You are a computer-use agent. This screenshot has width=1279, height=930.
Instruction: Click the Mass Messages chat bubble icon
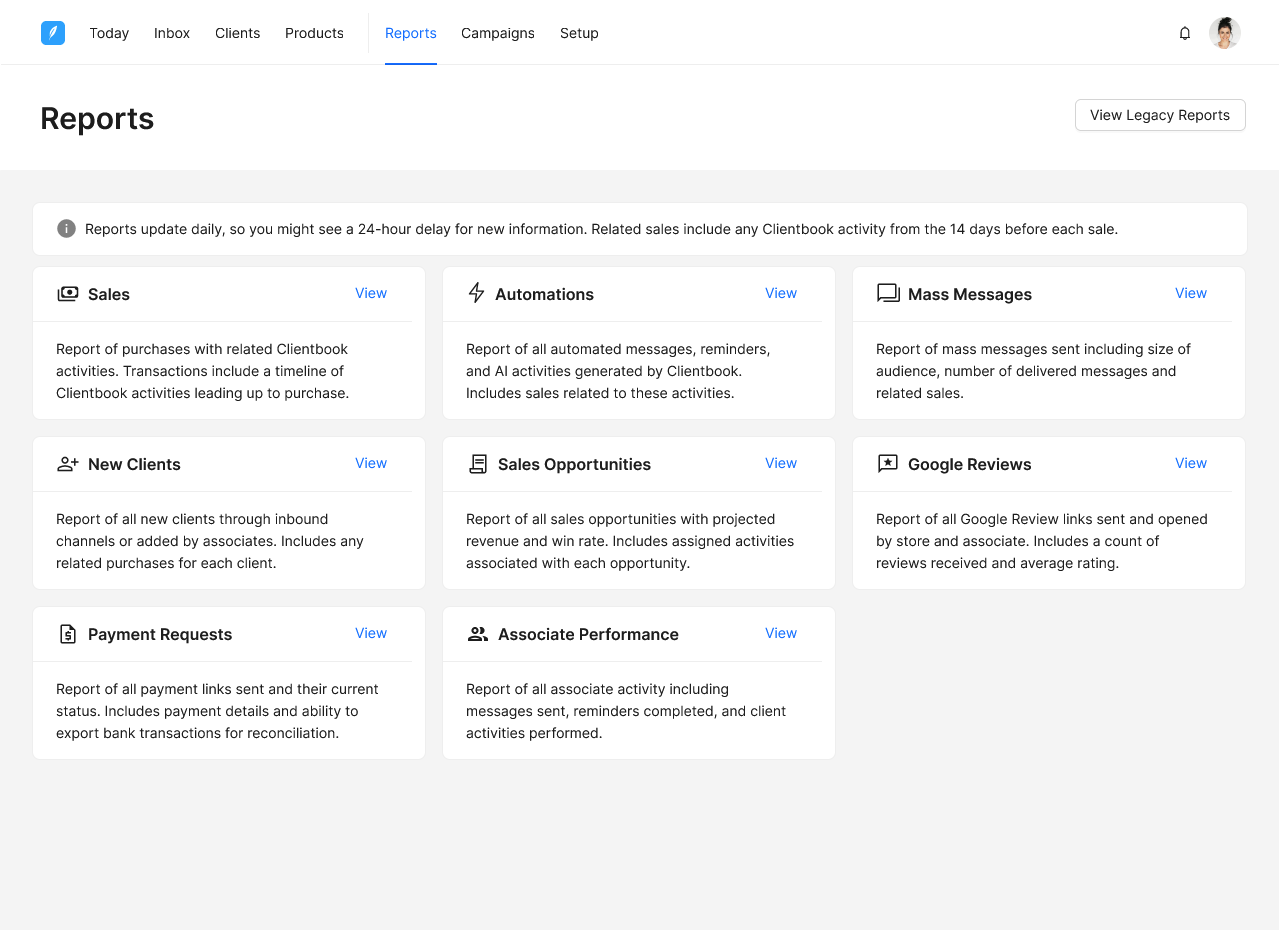click(x=888, y=293)
